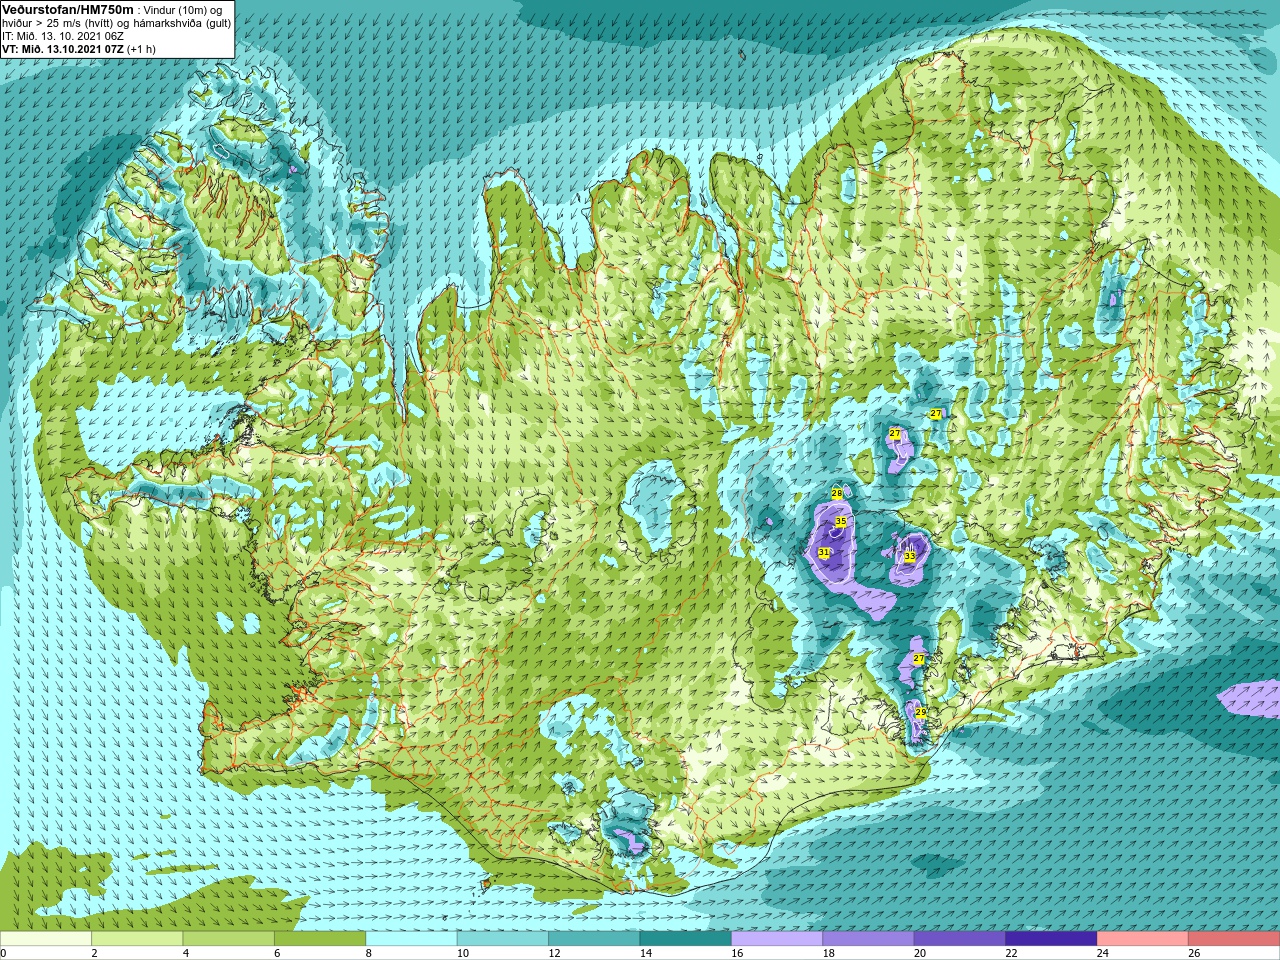
Task: Click the yellow gust label 33
Action: tap(910, 556)
